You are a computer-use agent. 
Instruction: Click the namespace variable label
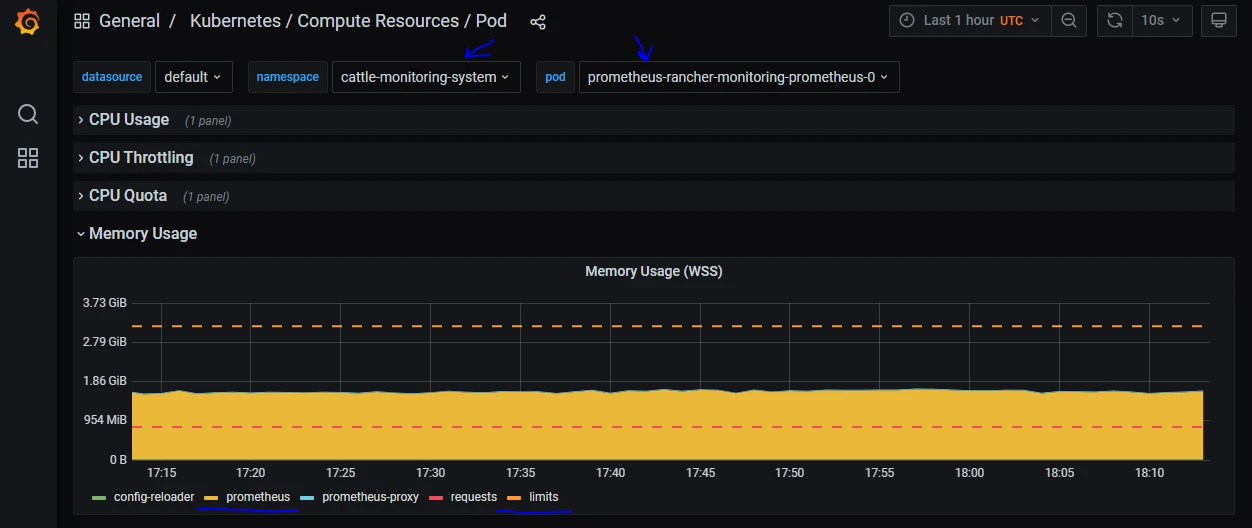point(288,77)
